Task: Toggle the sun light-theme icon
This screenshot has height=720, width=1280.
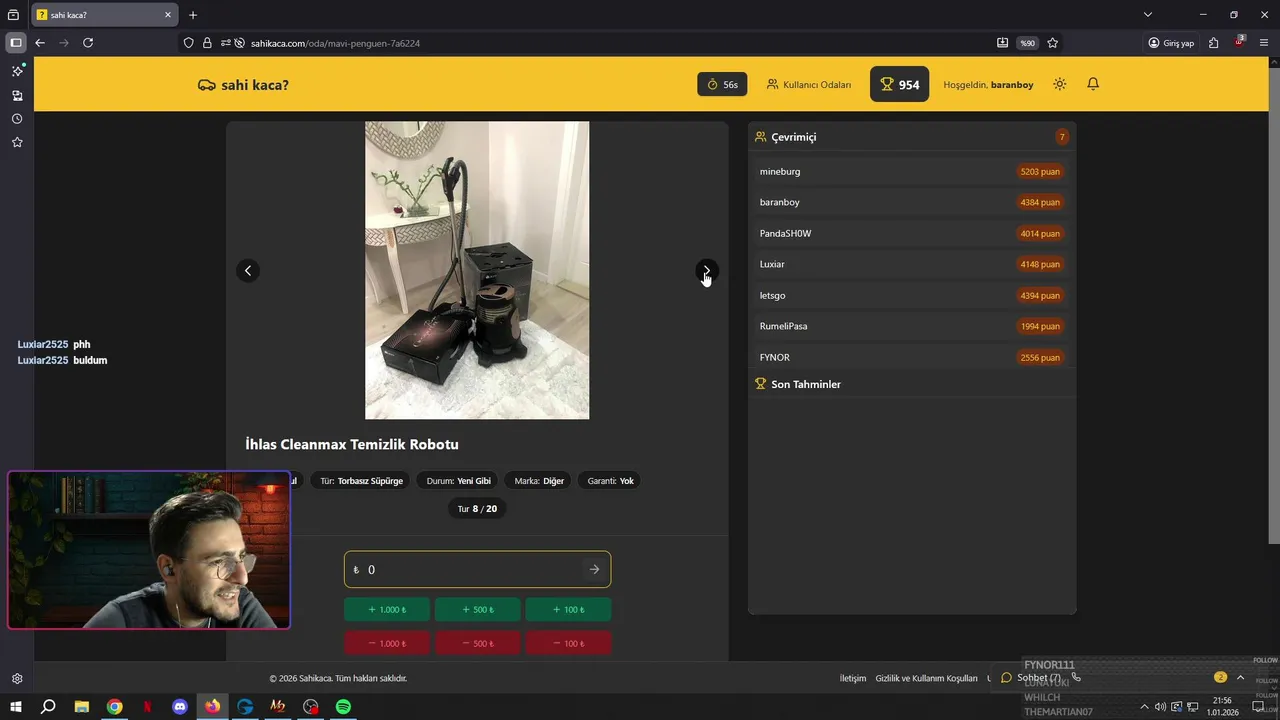Action: pos(1060,84)
